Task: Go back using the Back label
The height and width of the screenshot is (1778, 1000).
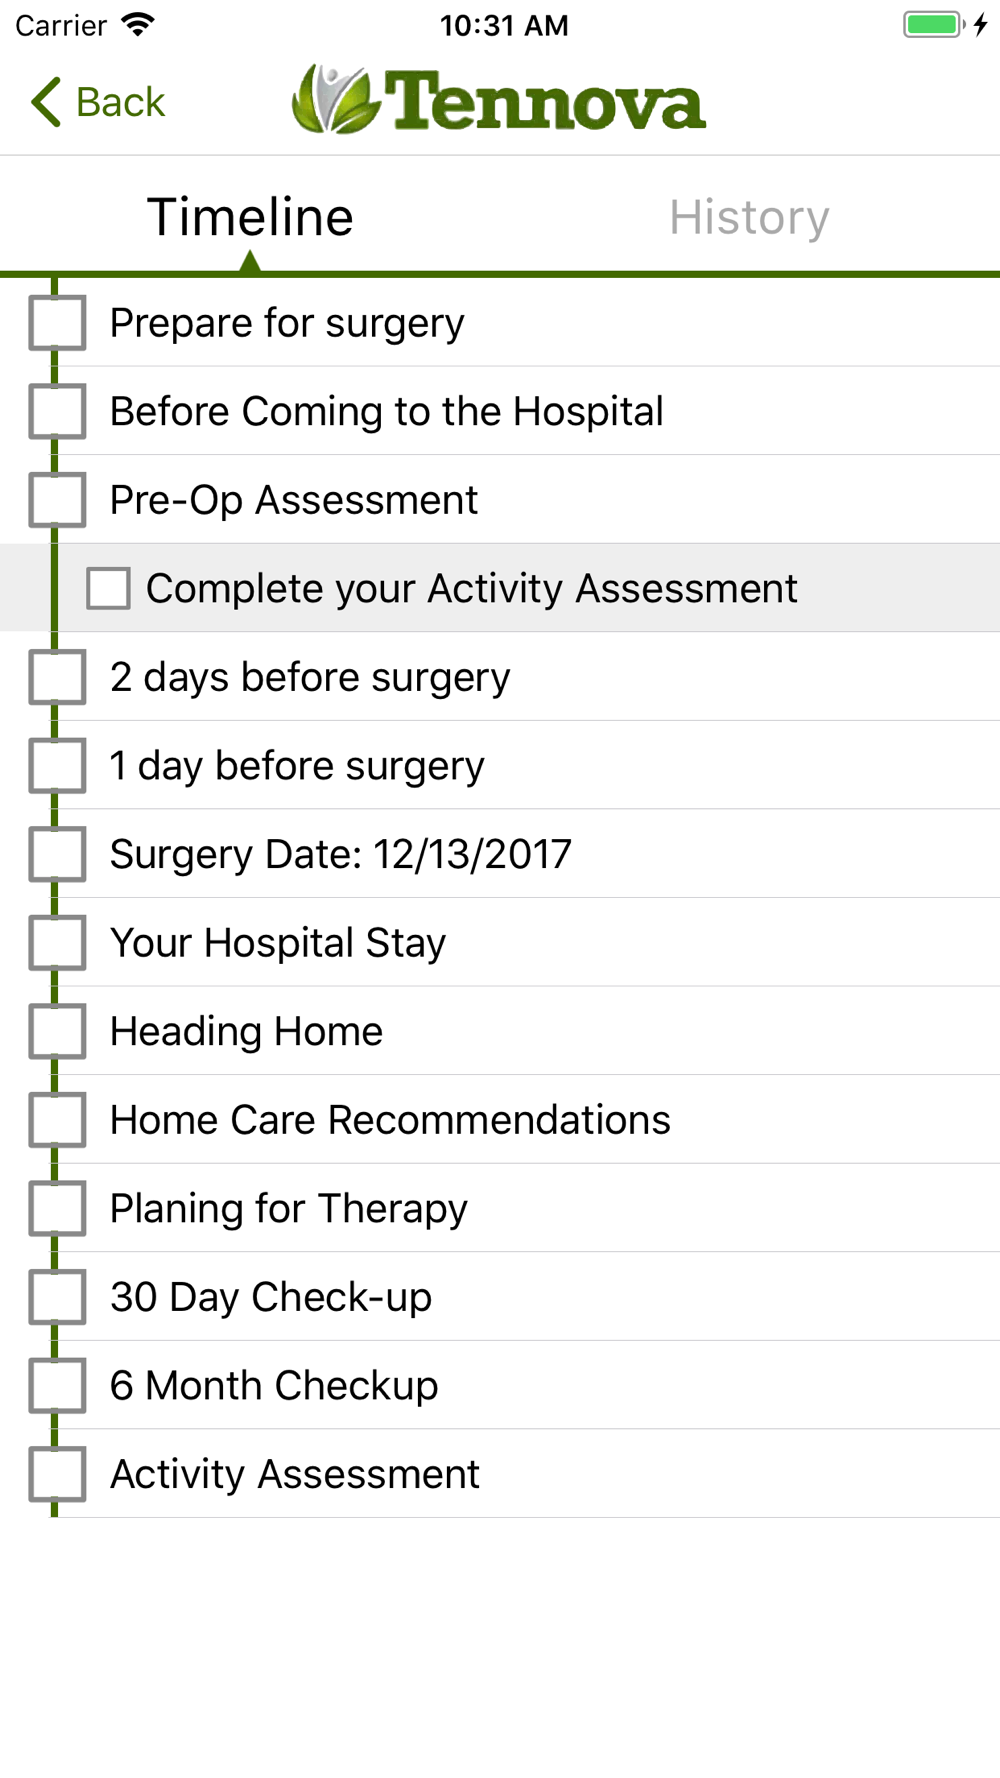Action: click(120, 102)
